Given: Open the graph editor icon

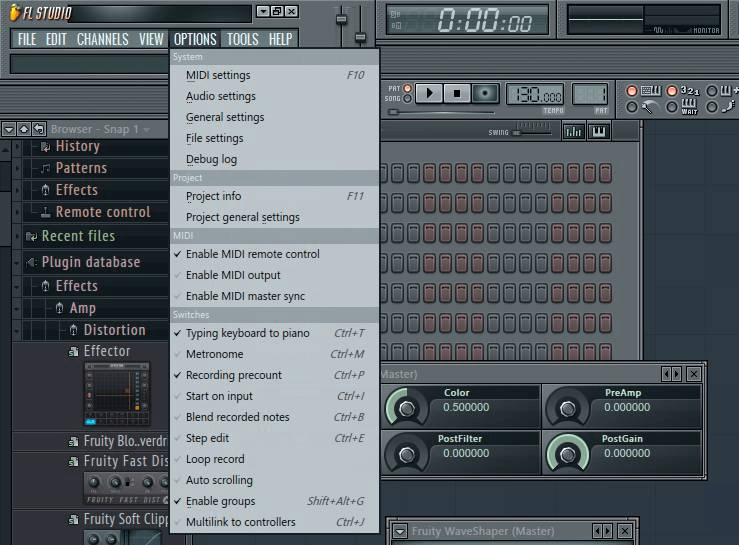Looking at the screenshot, I should [574, 131].
